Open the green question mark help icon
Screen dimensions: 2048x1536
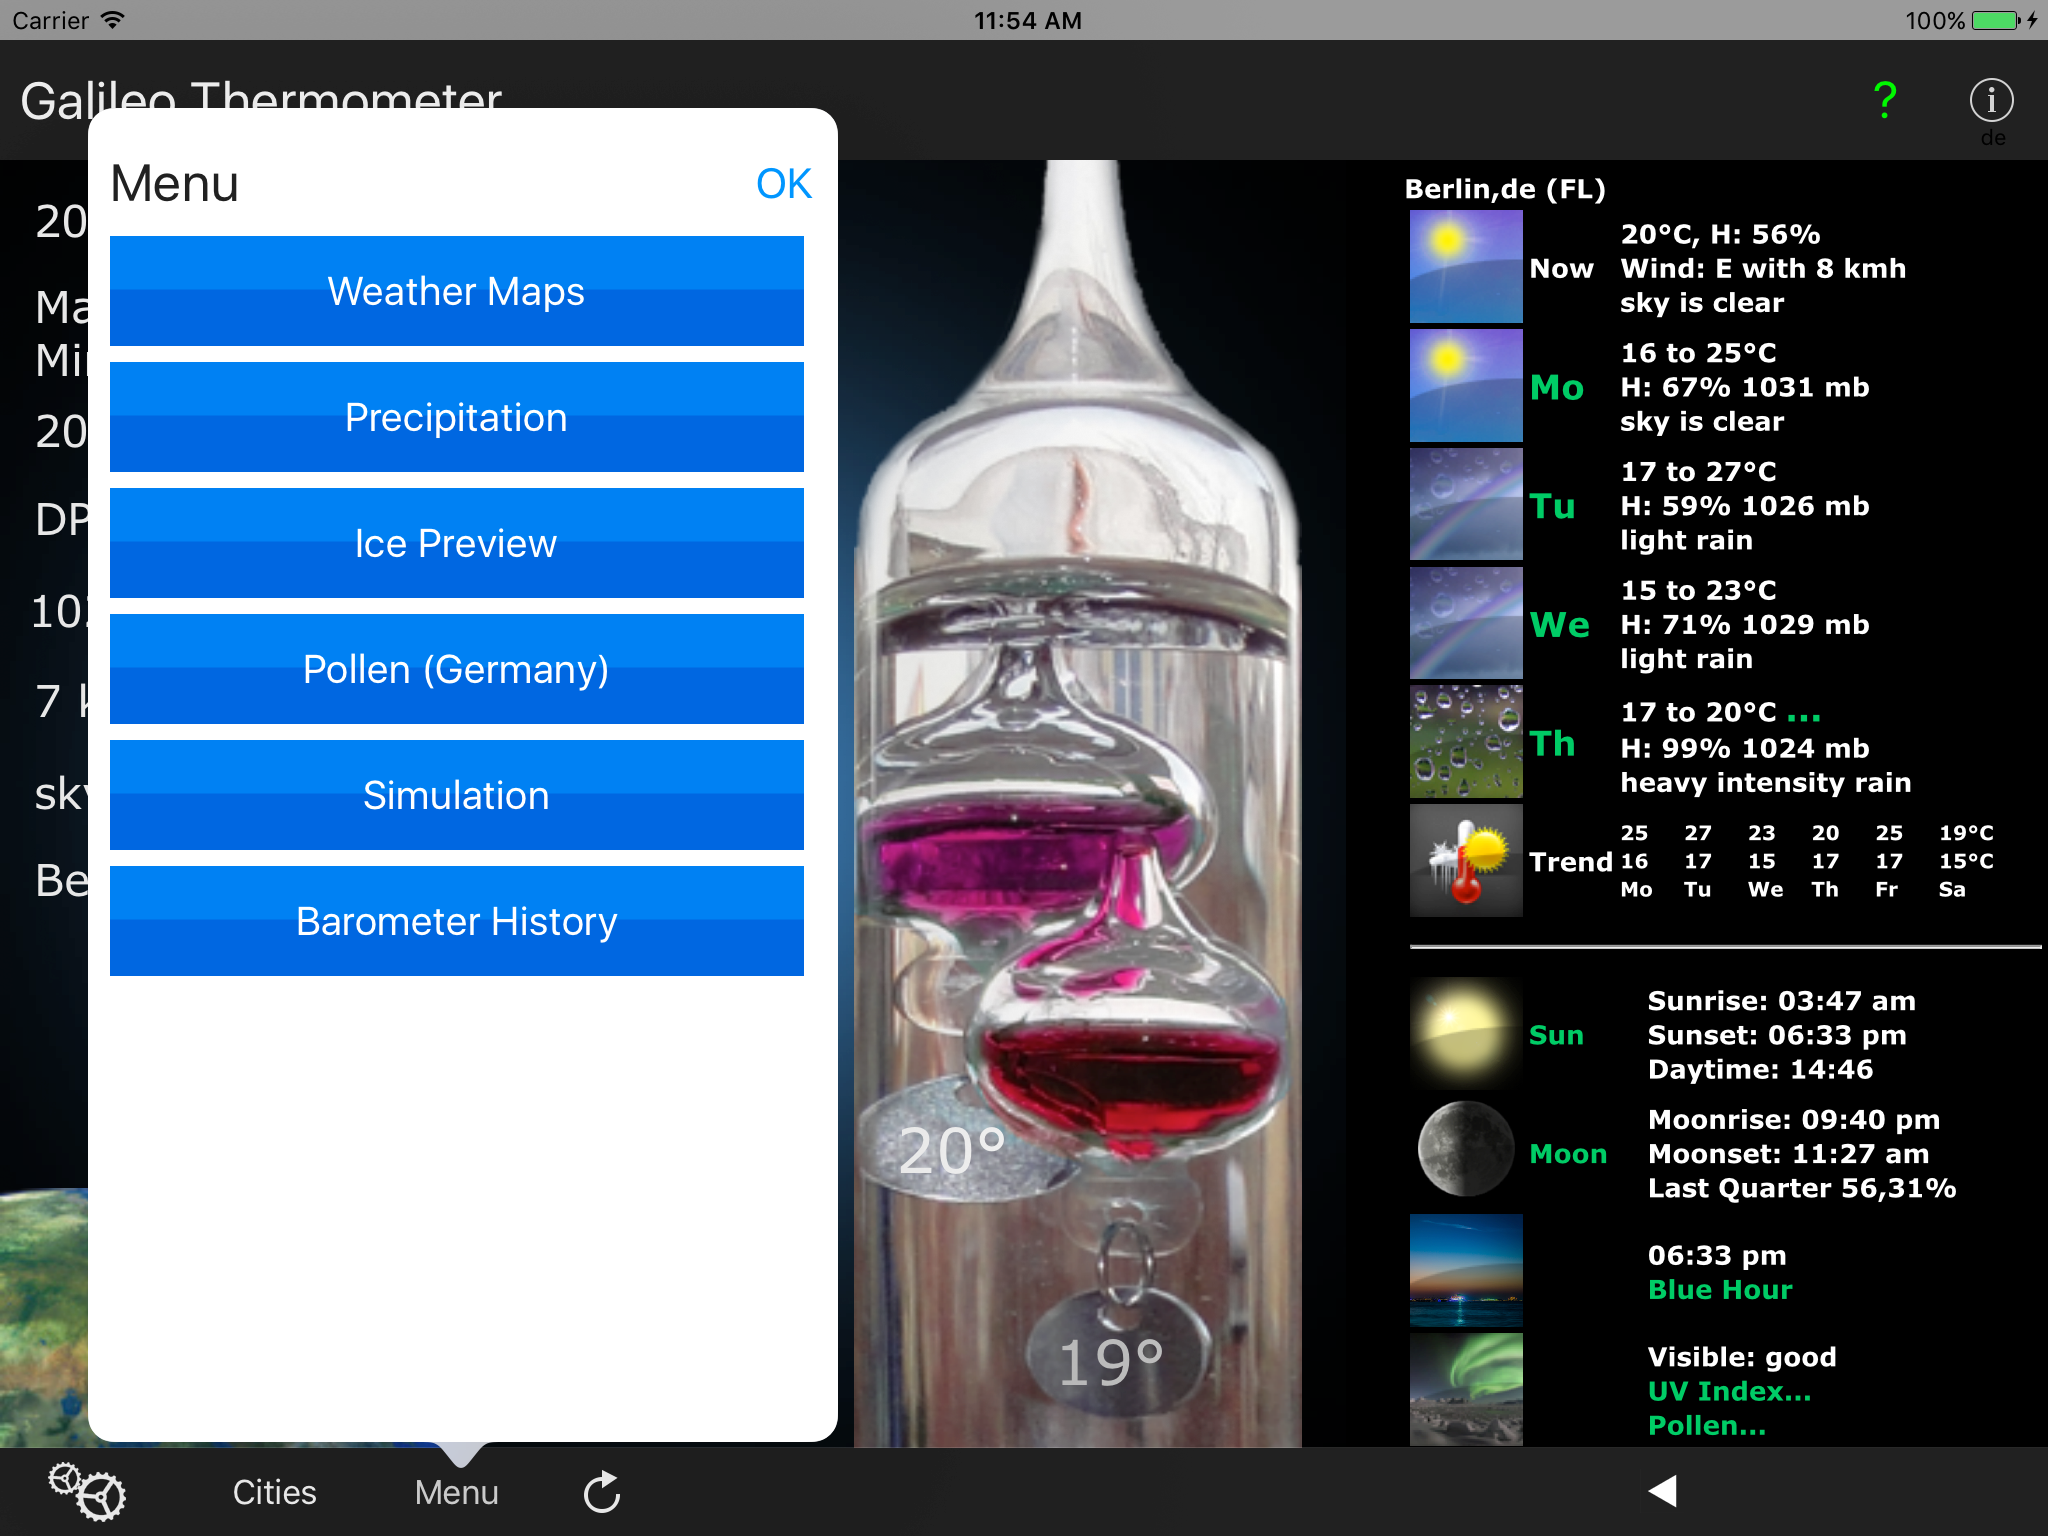tap(1884, 100)
